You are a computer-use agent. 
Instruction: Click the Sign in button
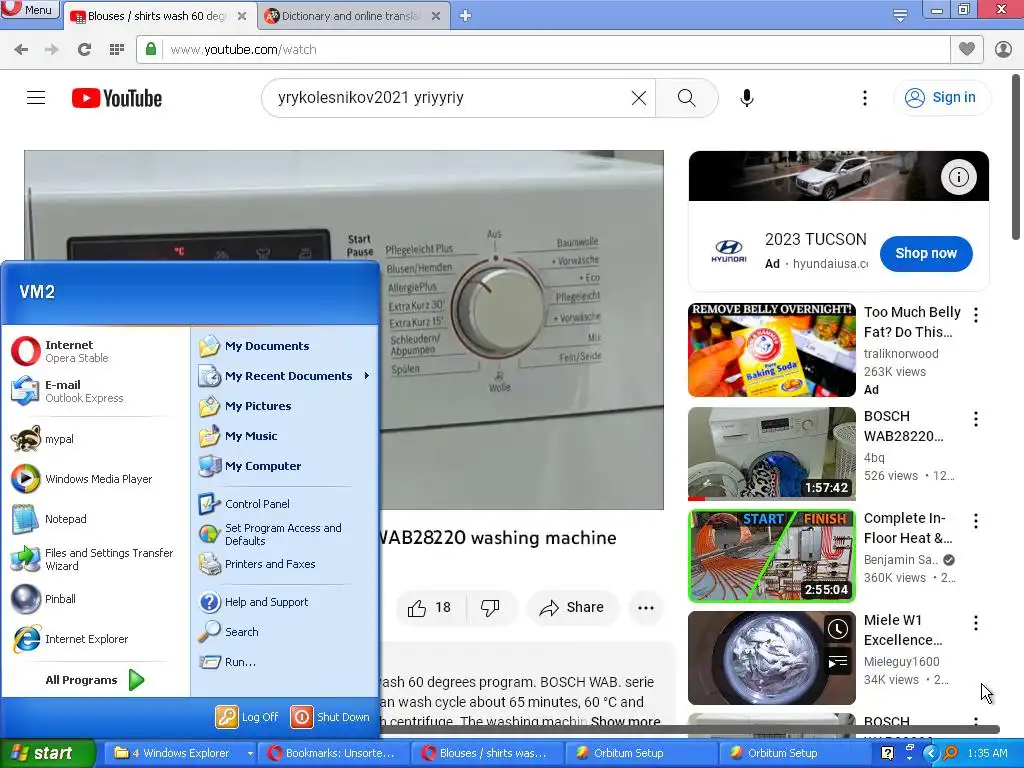pos(941,97)
